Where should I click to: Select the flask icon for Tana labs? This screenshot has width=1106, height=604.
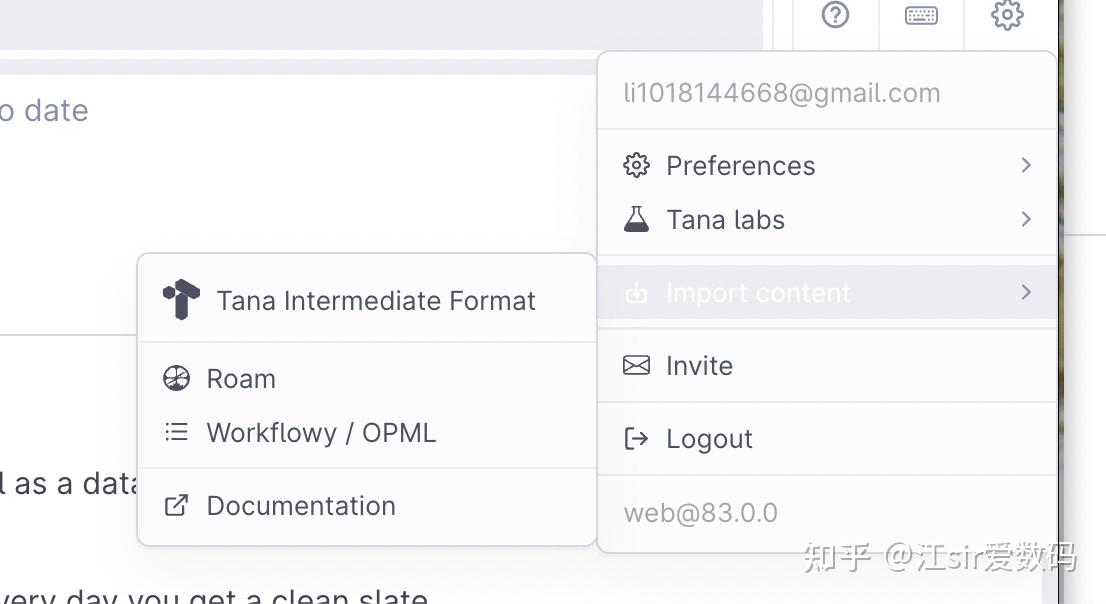click(636, 219)
